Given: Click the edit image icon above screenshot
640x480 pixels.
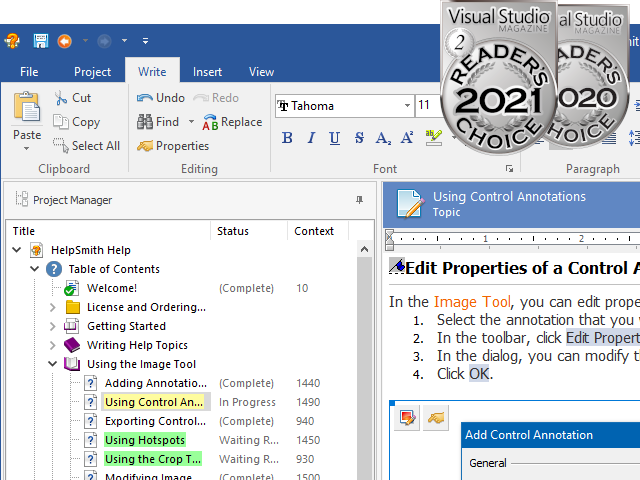Looking at the screenshot, I should tap(407, 418).
